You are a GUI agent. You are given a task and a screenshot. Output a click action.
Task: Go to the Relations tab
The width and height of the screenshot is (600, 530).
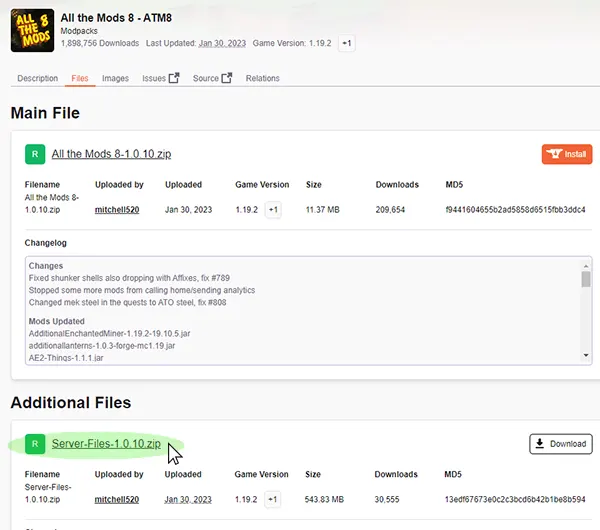[x=262, y=78]
